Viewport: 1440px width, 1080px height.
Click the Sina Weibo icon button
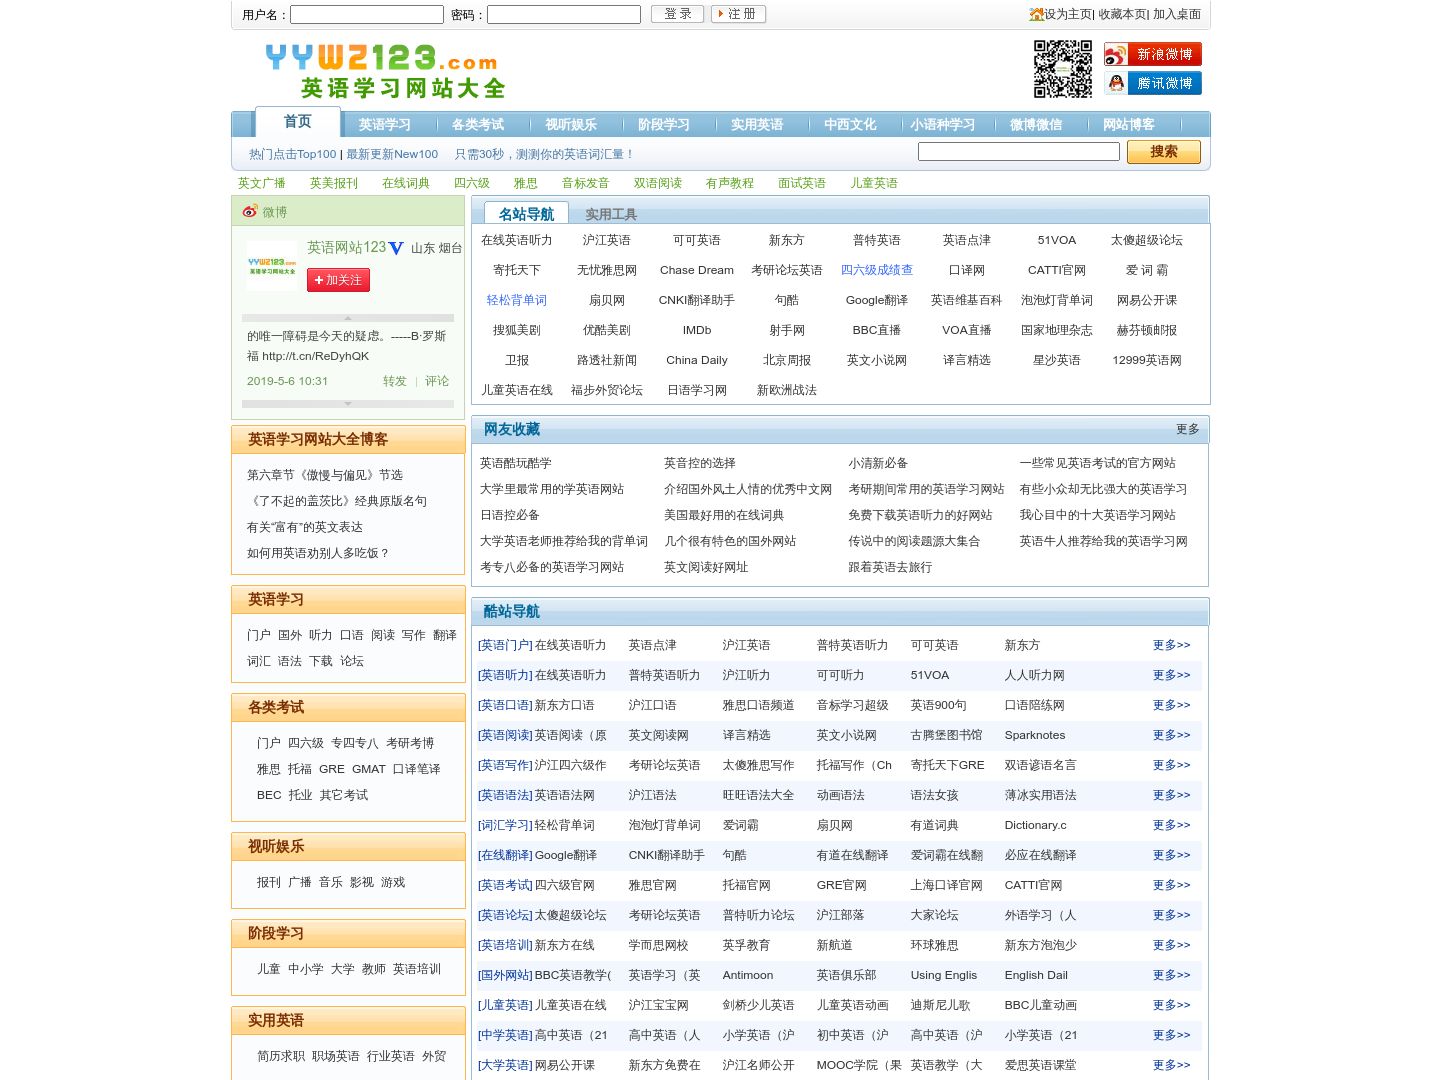click(1152, 54)
